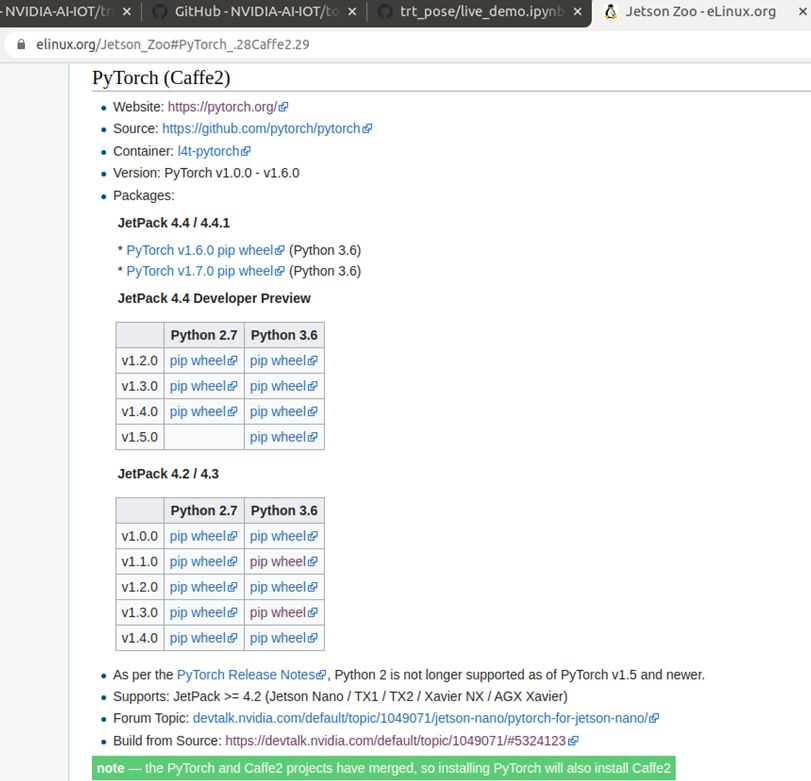Open JetPack 4.2/4.3 v1.3.0 Python 3.6 pip wheel
This screenshot has width=811, height=781.
pos(278,612)
